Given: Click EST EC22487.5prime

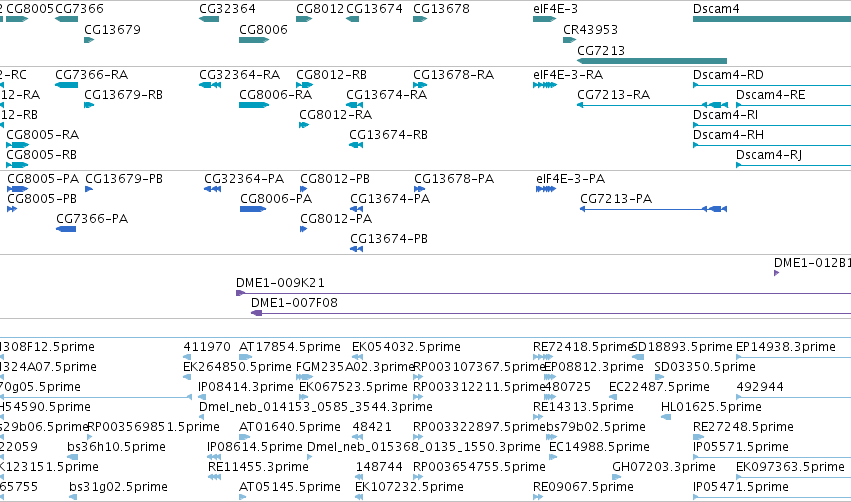Looking at the screenshot, I should [x=659, y=387].
